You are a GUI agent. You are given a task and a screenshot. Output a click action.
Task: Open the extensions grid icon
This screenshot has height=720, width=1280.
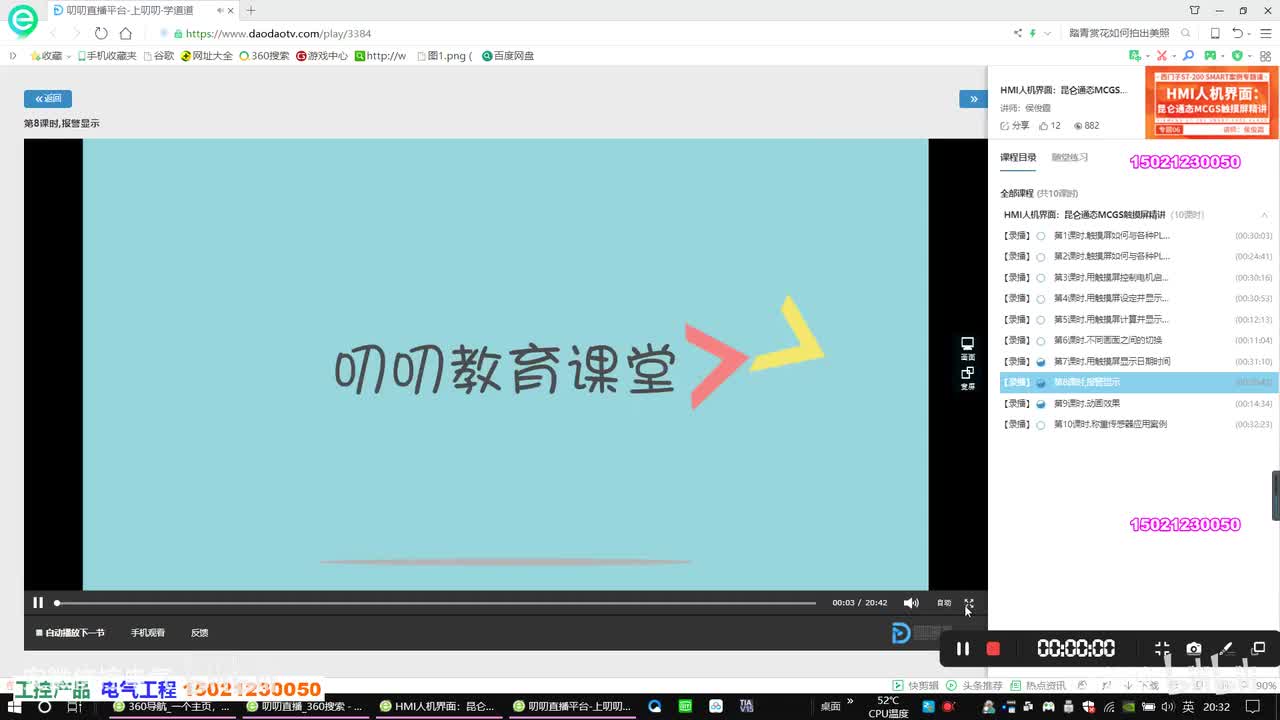(1267, 56)
